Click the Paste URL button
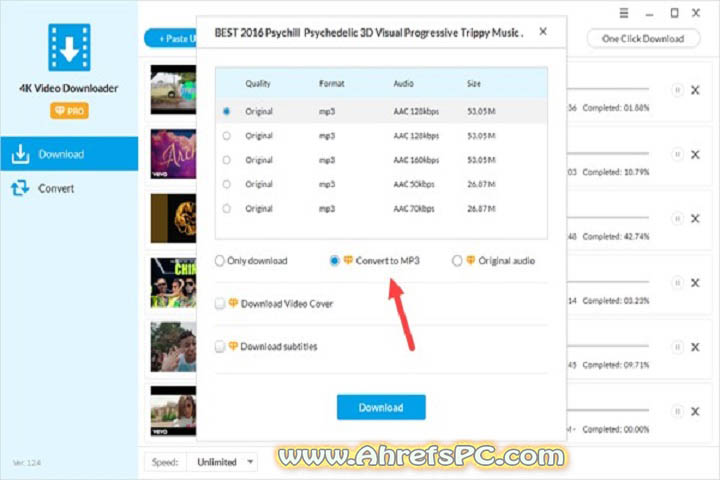This screenshot has width=720, height=480. click(171, 39)
